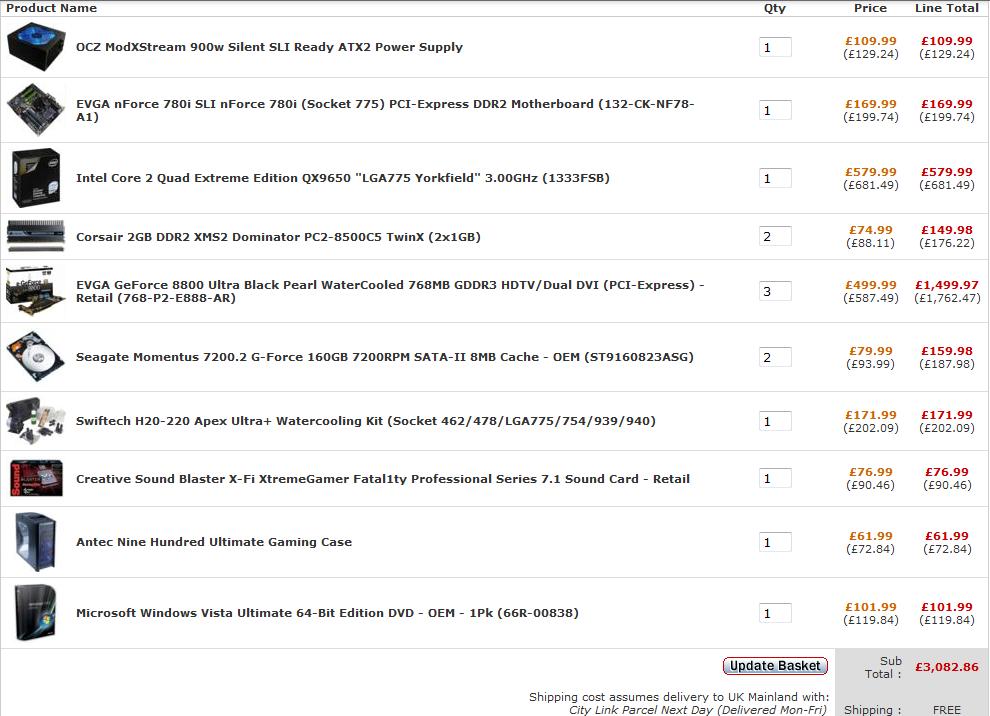Click the OCZ ModXStream power supply thumbnail
Image resolution: width=990 pixels, height=716 pixels.
(36, 47)
